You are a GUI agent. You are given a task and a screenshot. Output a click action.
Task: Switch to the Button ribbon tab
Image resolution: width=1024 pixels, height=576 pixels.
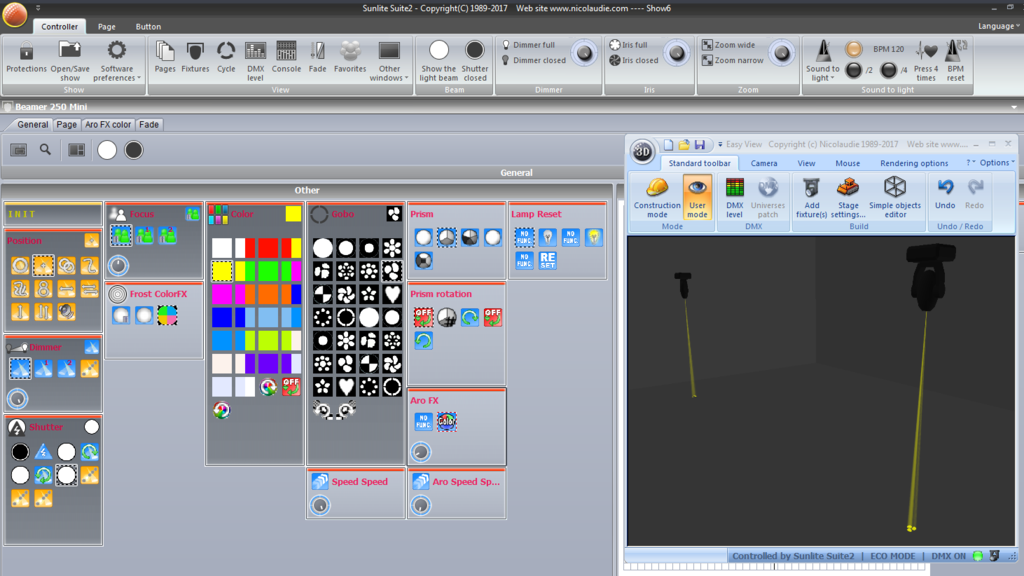[148, 27]
